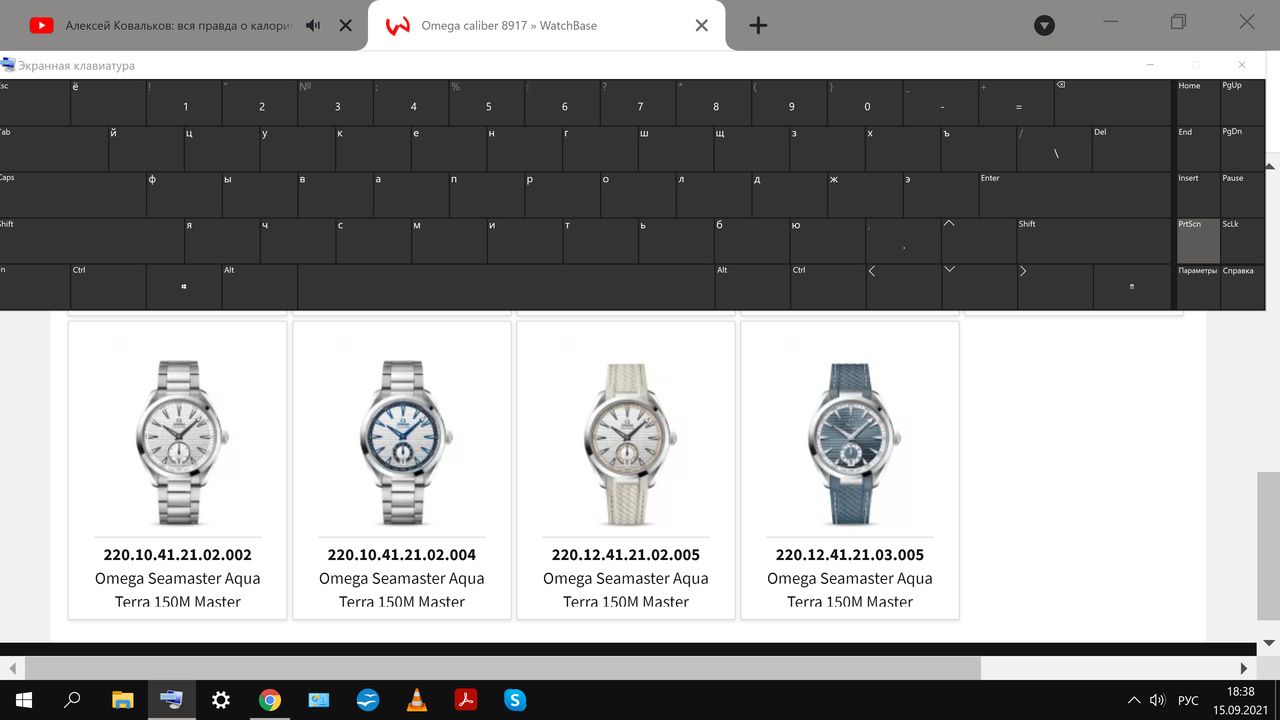
Task: Open File Explorer from the taskbar
Action: click(x=123, y=700)
